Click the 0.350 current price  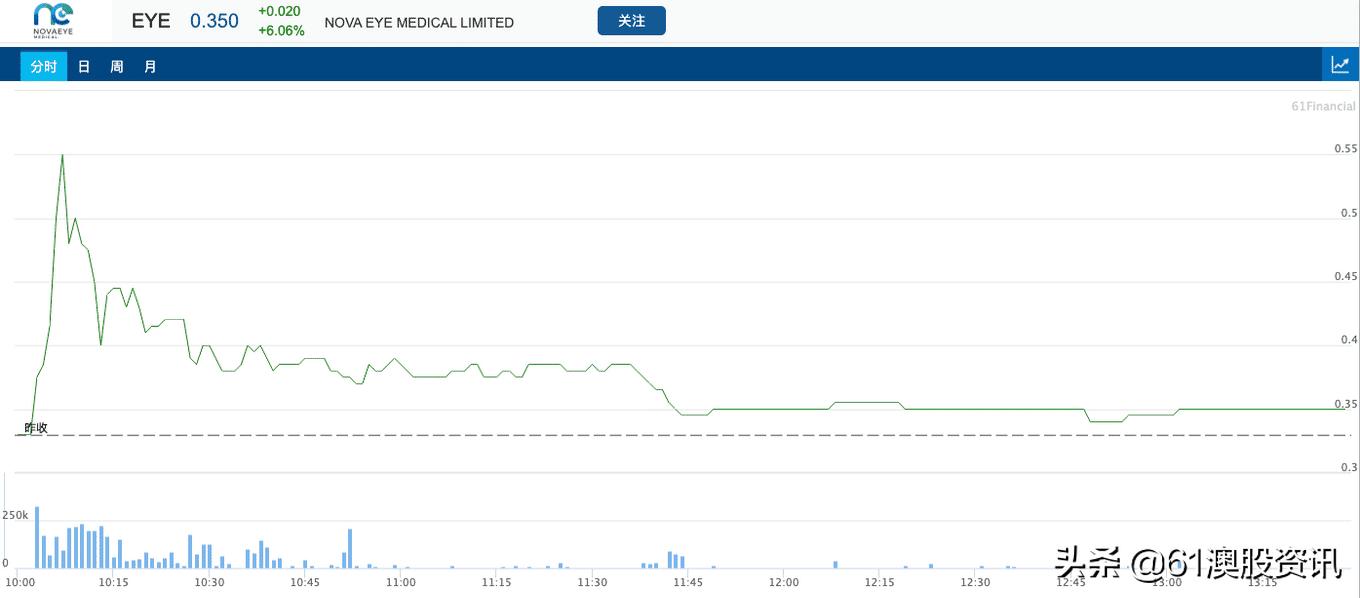click(214, 21)
